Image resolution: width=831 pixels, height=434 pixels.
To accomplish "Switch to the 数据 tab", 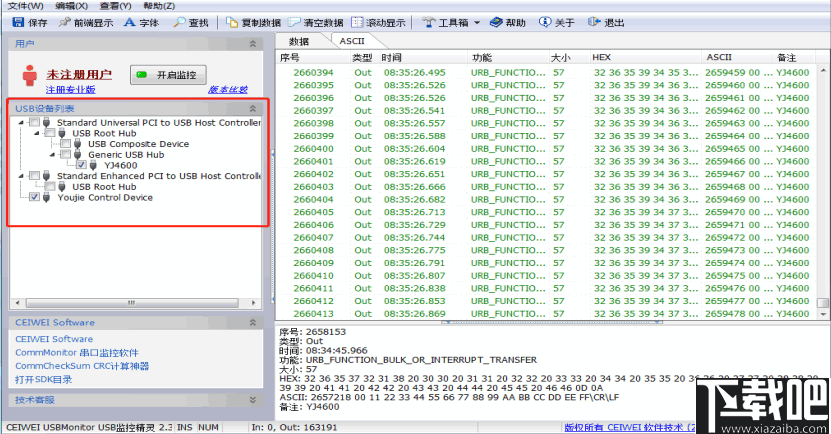I will tap(299, 41).
